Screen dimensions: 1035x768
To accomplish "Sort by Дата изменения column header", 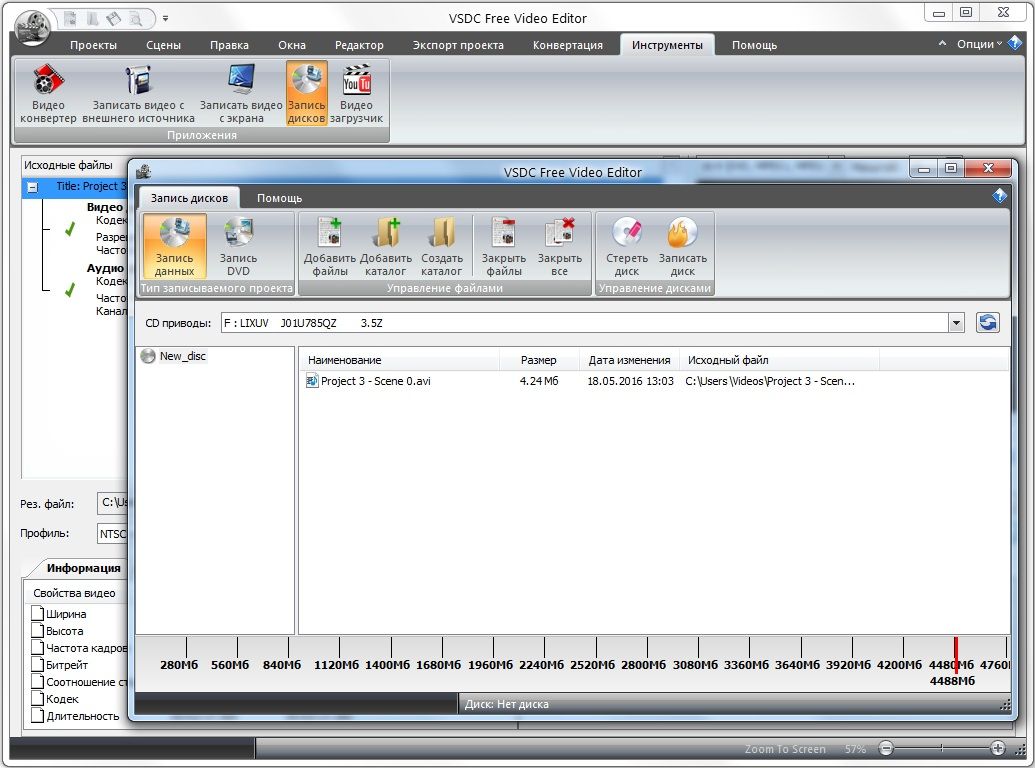I will [x=629, y=360].
